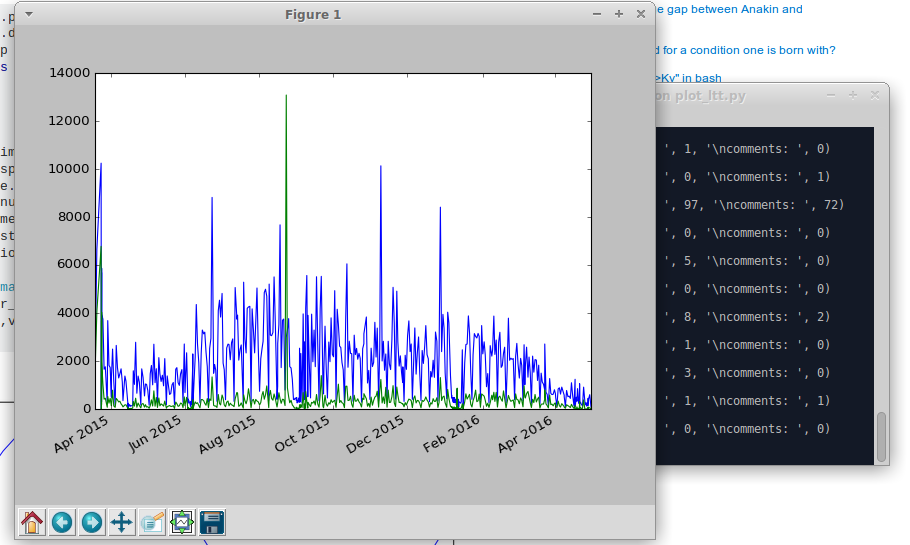Activate the pan axes tool
This screenshot has height=545, width=910.
coord(122,522)
